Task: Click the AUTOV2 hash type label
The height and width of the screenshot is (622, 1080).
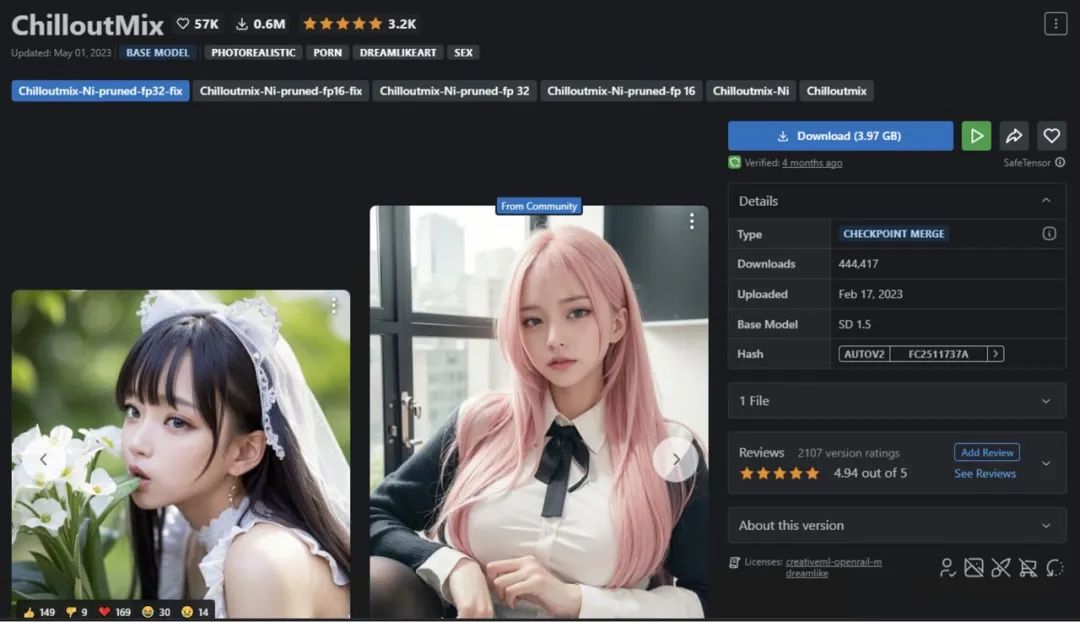Action: point(864,354)
